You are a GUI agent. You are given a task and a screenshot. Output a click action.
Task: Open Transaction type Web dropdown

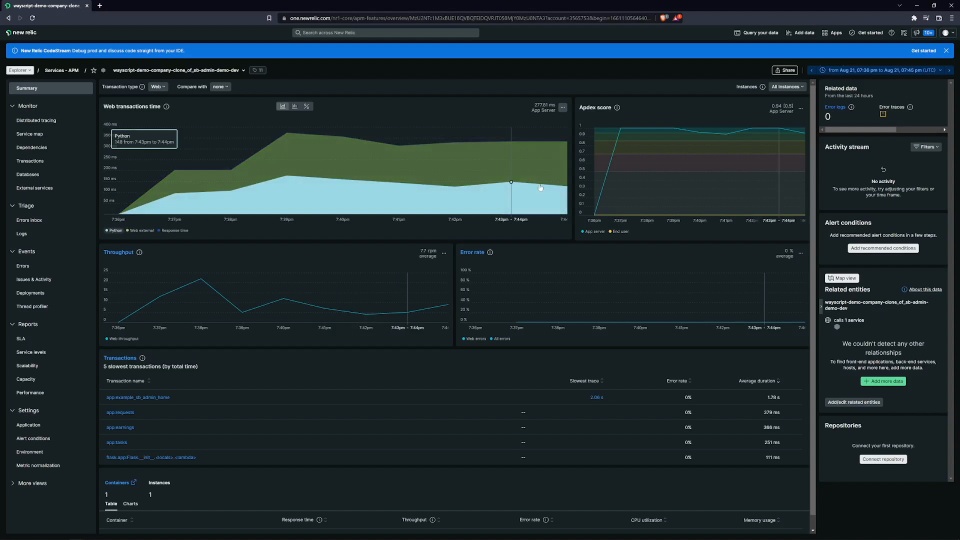pyautogui.click(x=158, y=87)
